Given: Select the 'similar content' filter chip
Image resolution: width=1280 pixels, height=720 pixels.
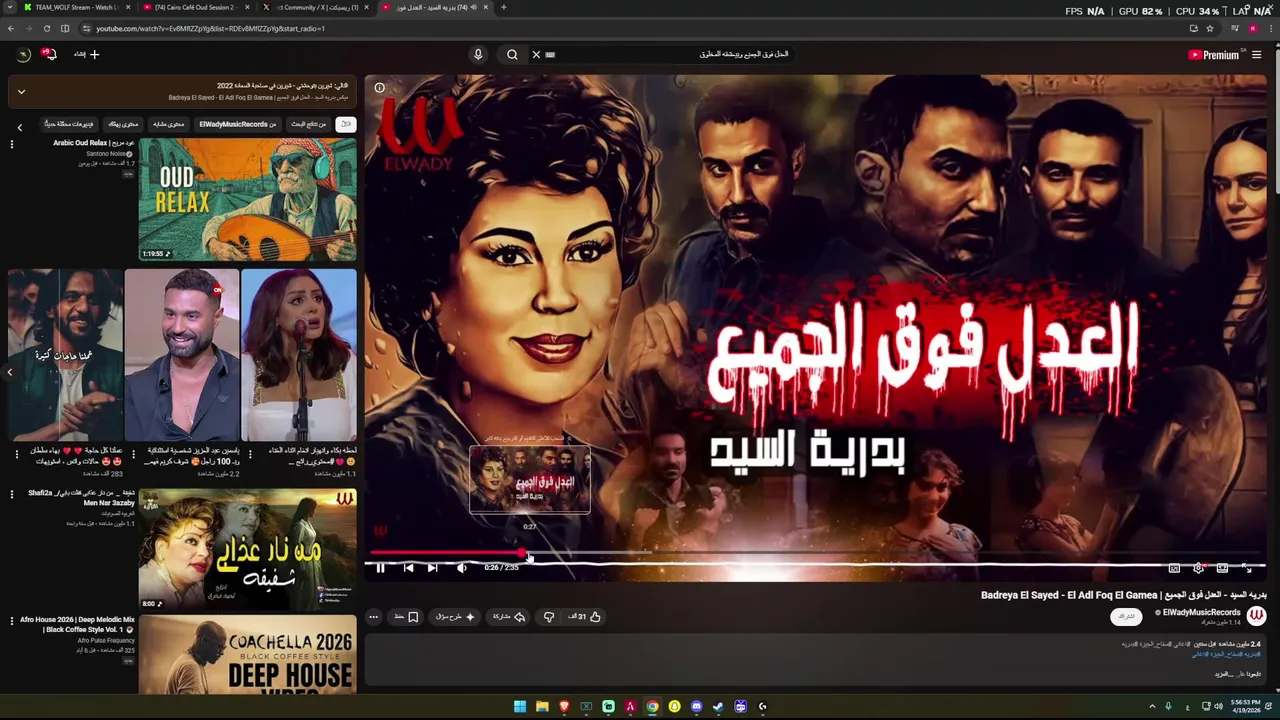Looking at the screenshot, I should [x=168, y=124].
